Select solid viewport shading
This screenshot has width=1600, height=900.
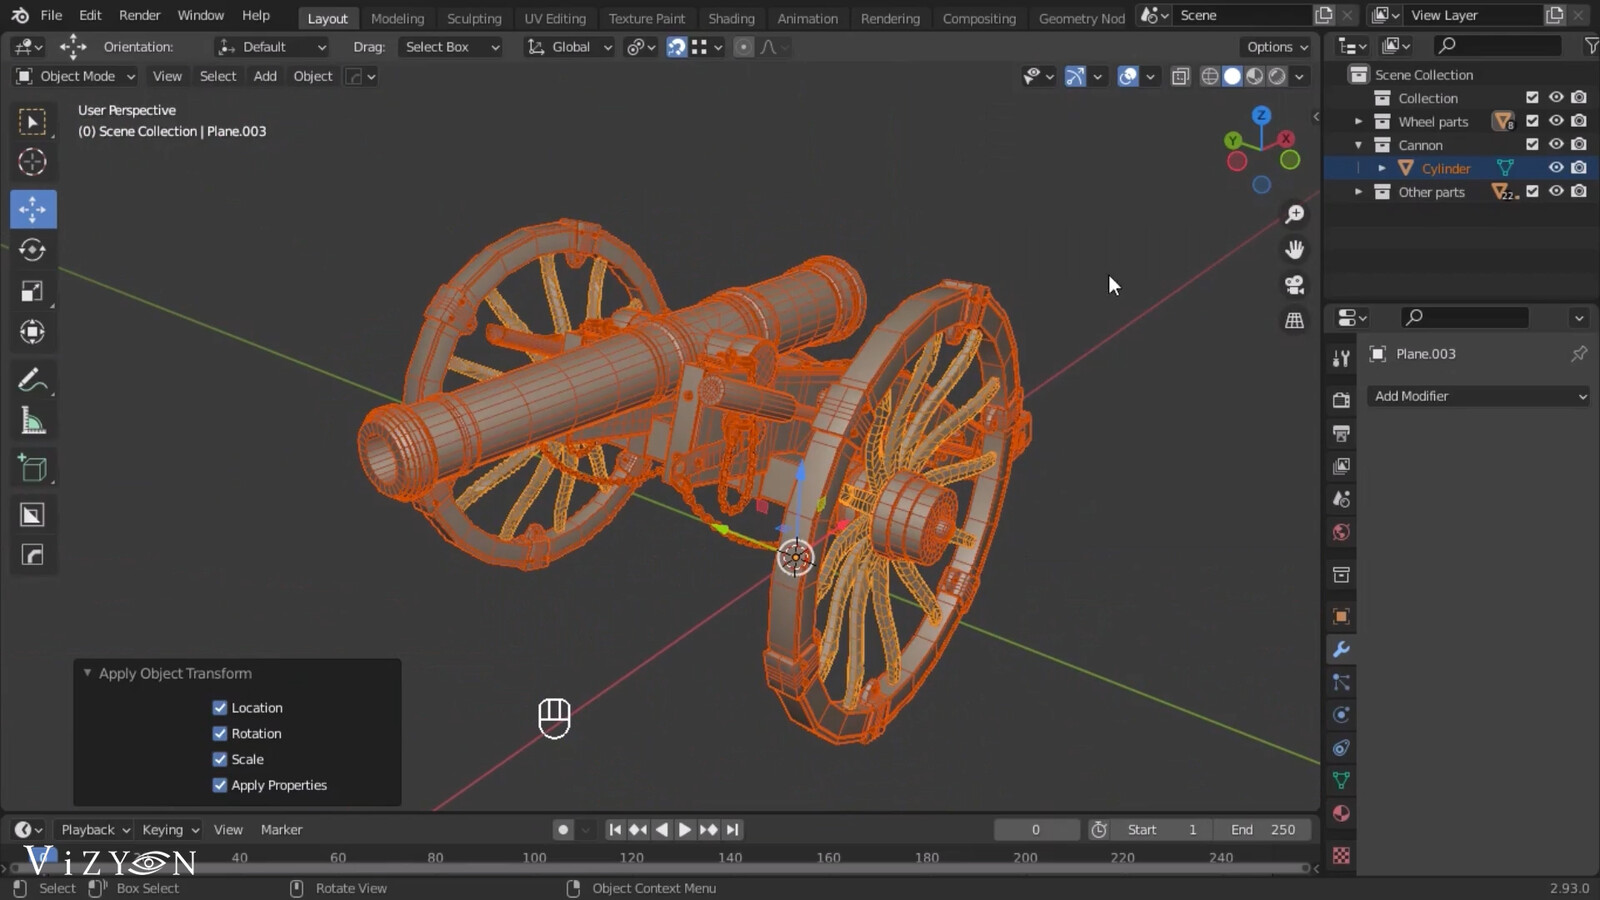(1232, 76)
